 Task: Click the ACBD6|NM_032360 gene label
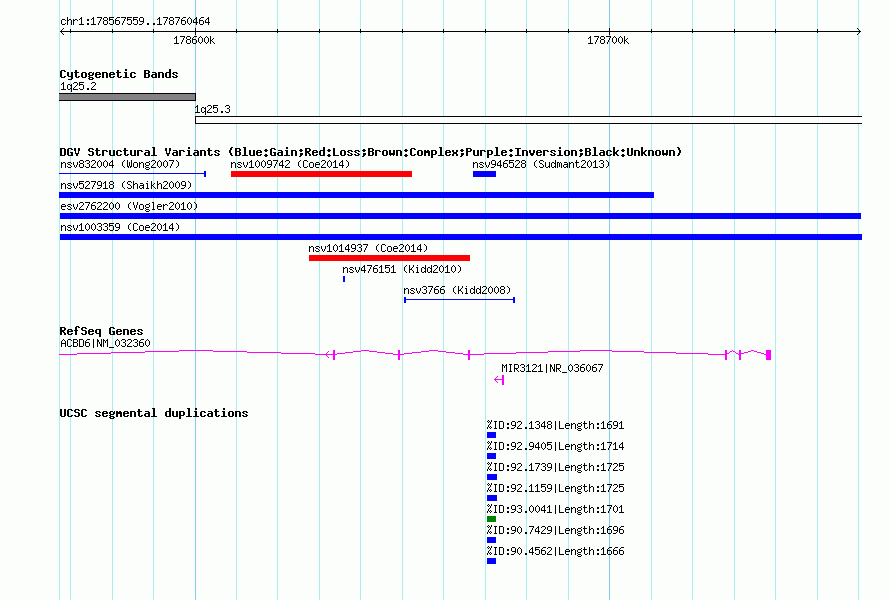point(105,343)
